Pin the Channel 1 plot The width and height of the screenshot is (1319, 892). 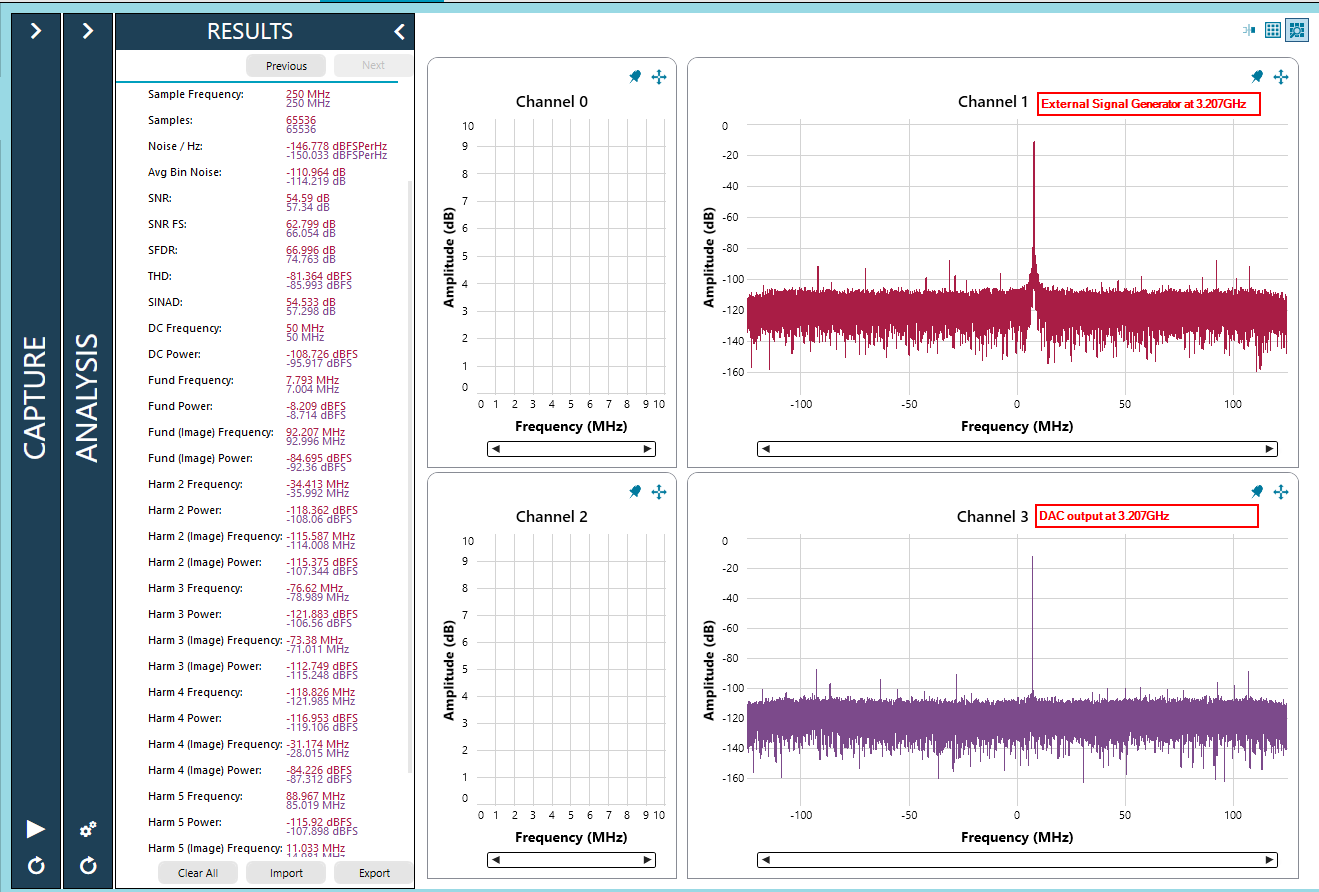click(1257, 77)
